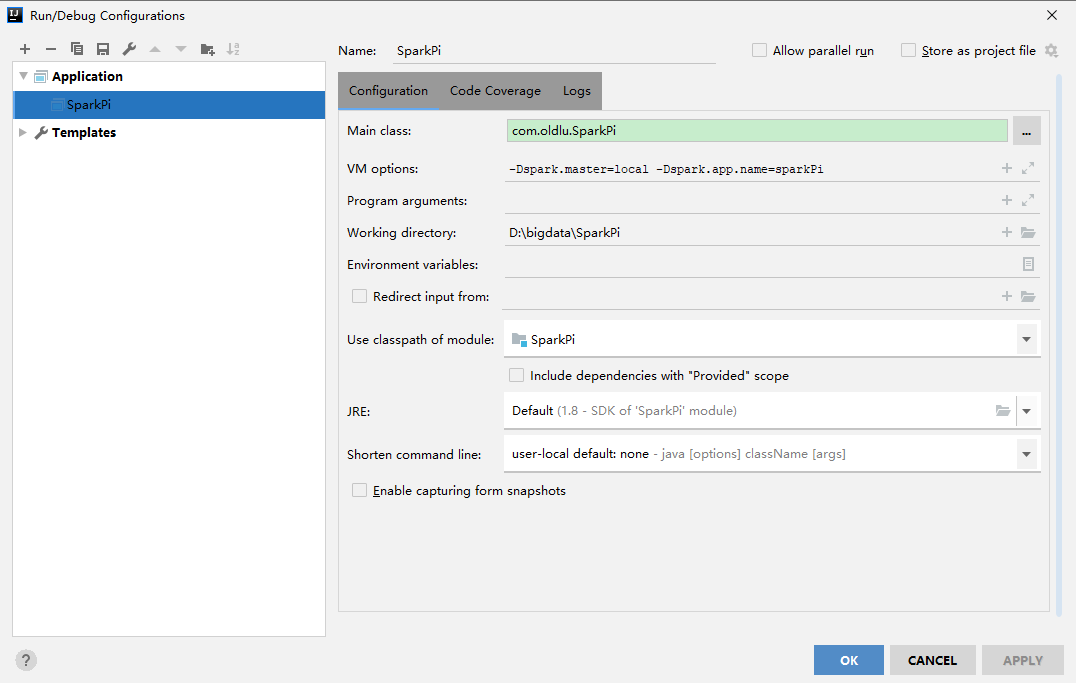The width and height of the screenshot is (1076, 683).
Task: Close the Run/Debug Configurations dialog
Action: [x=1052, y=15]
